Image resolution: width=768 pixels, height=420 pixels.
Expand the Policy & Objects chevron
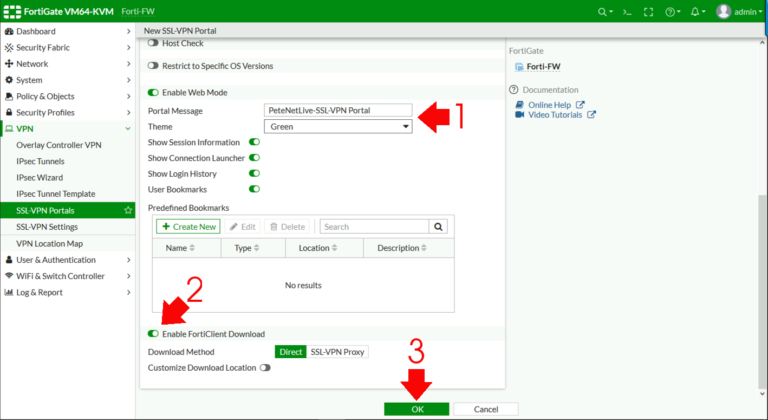tap(128, 96)
